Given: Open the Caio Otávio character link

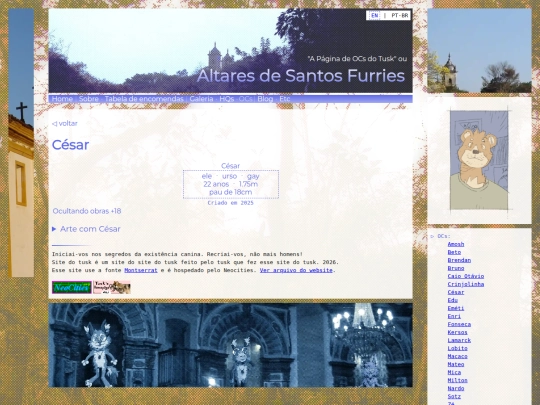Looking at the screenshot, I should point(466,276).
